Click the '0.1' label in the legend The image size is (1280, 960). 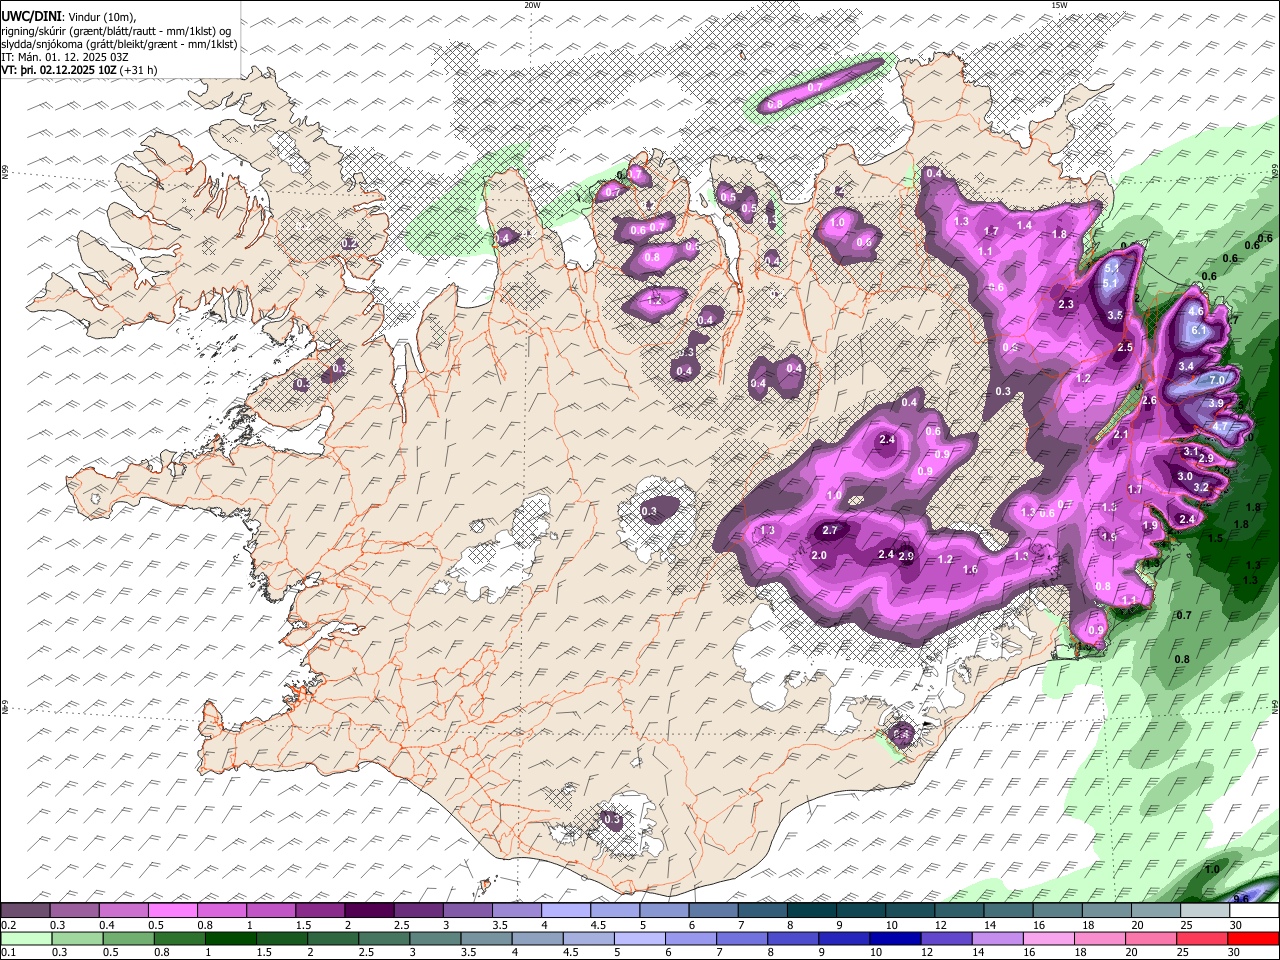click(x=7, y=953)
